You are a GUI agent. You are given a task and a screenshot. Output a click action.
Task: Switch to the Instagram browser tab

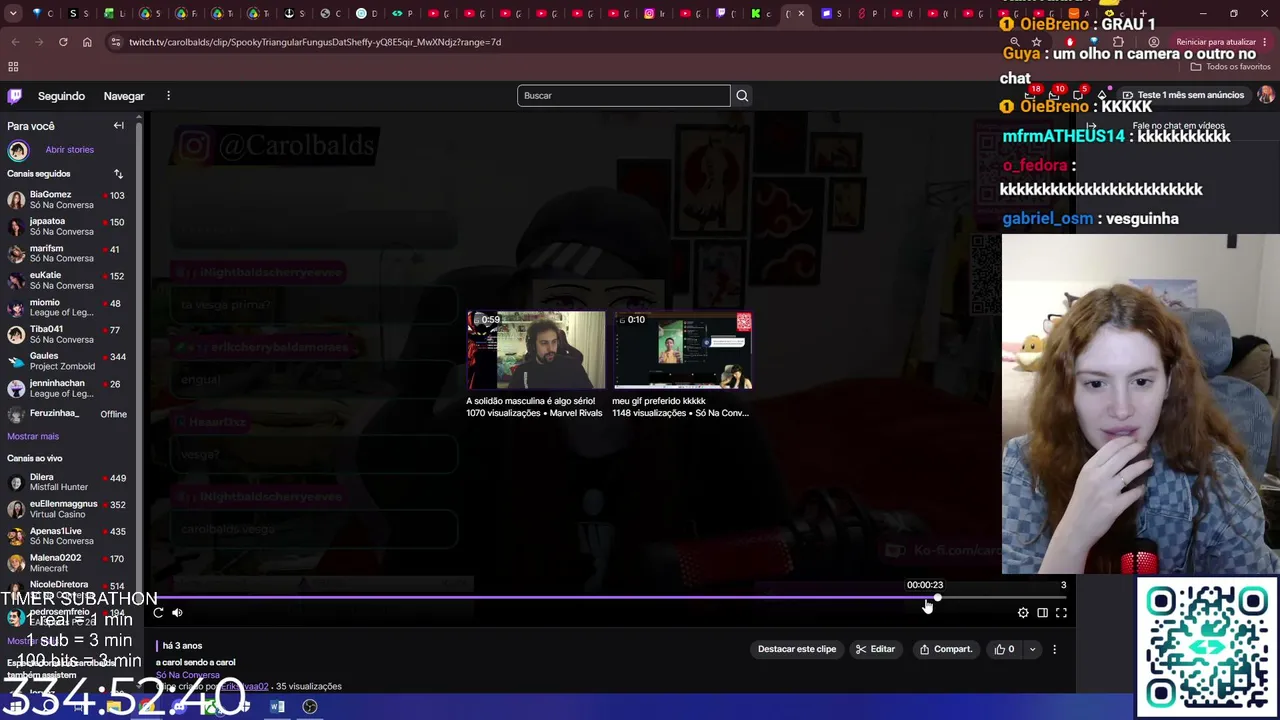coord(654,14)
